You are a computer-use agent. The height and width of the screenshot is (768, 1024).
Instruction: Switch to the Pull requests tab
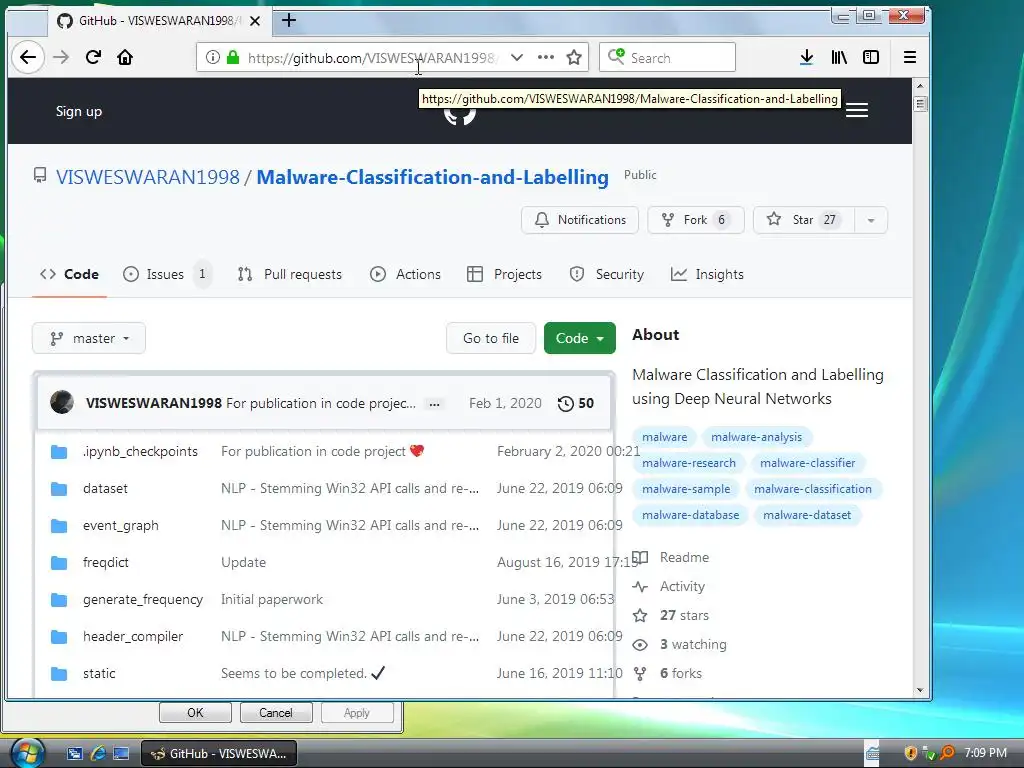[290, 274]
